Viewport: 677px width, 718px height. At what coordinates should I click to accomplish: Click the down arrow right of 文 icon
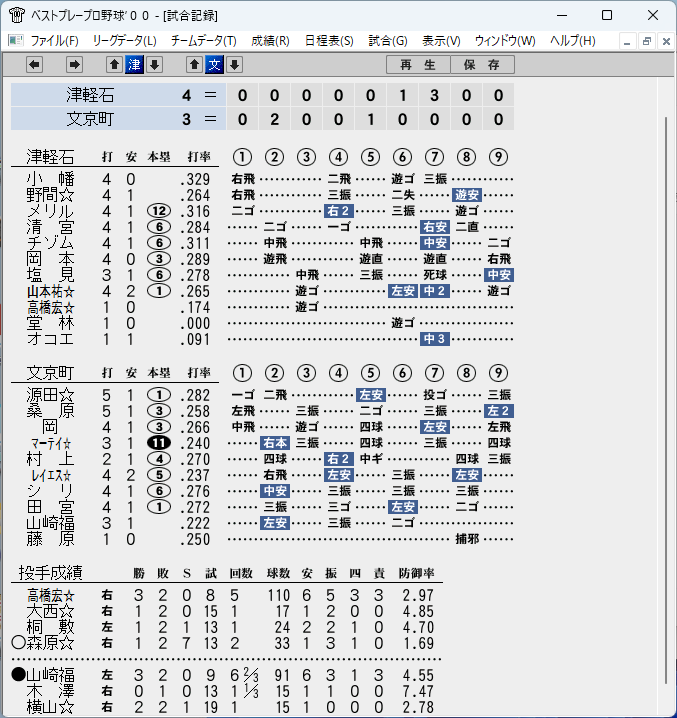[x=235, y=65]
